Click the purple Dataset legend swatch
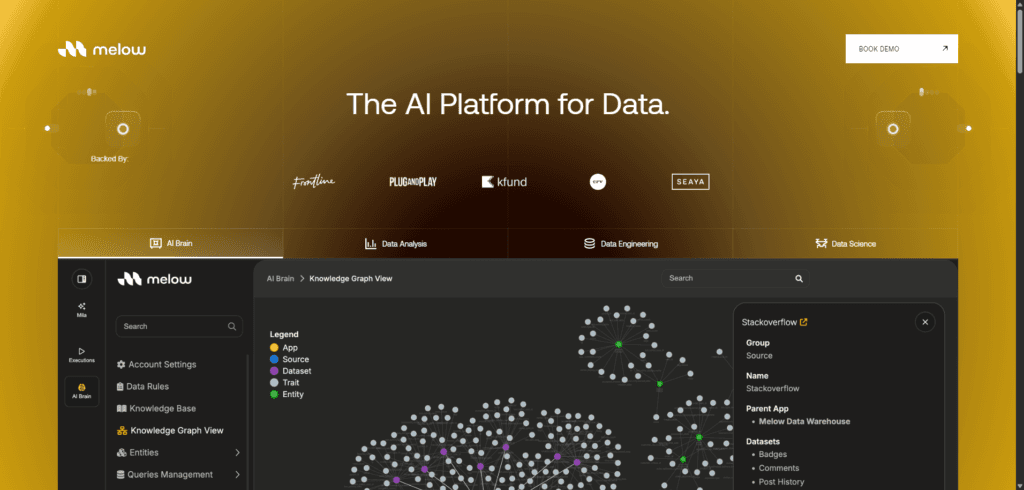The width and height of the screenshot is (1024, 490). (275, 371)
